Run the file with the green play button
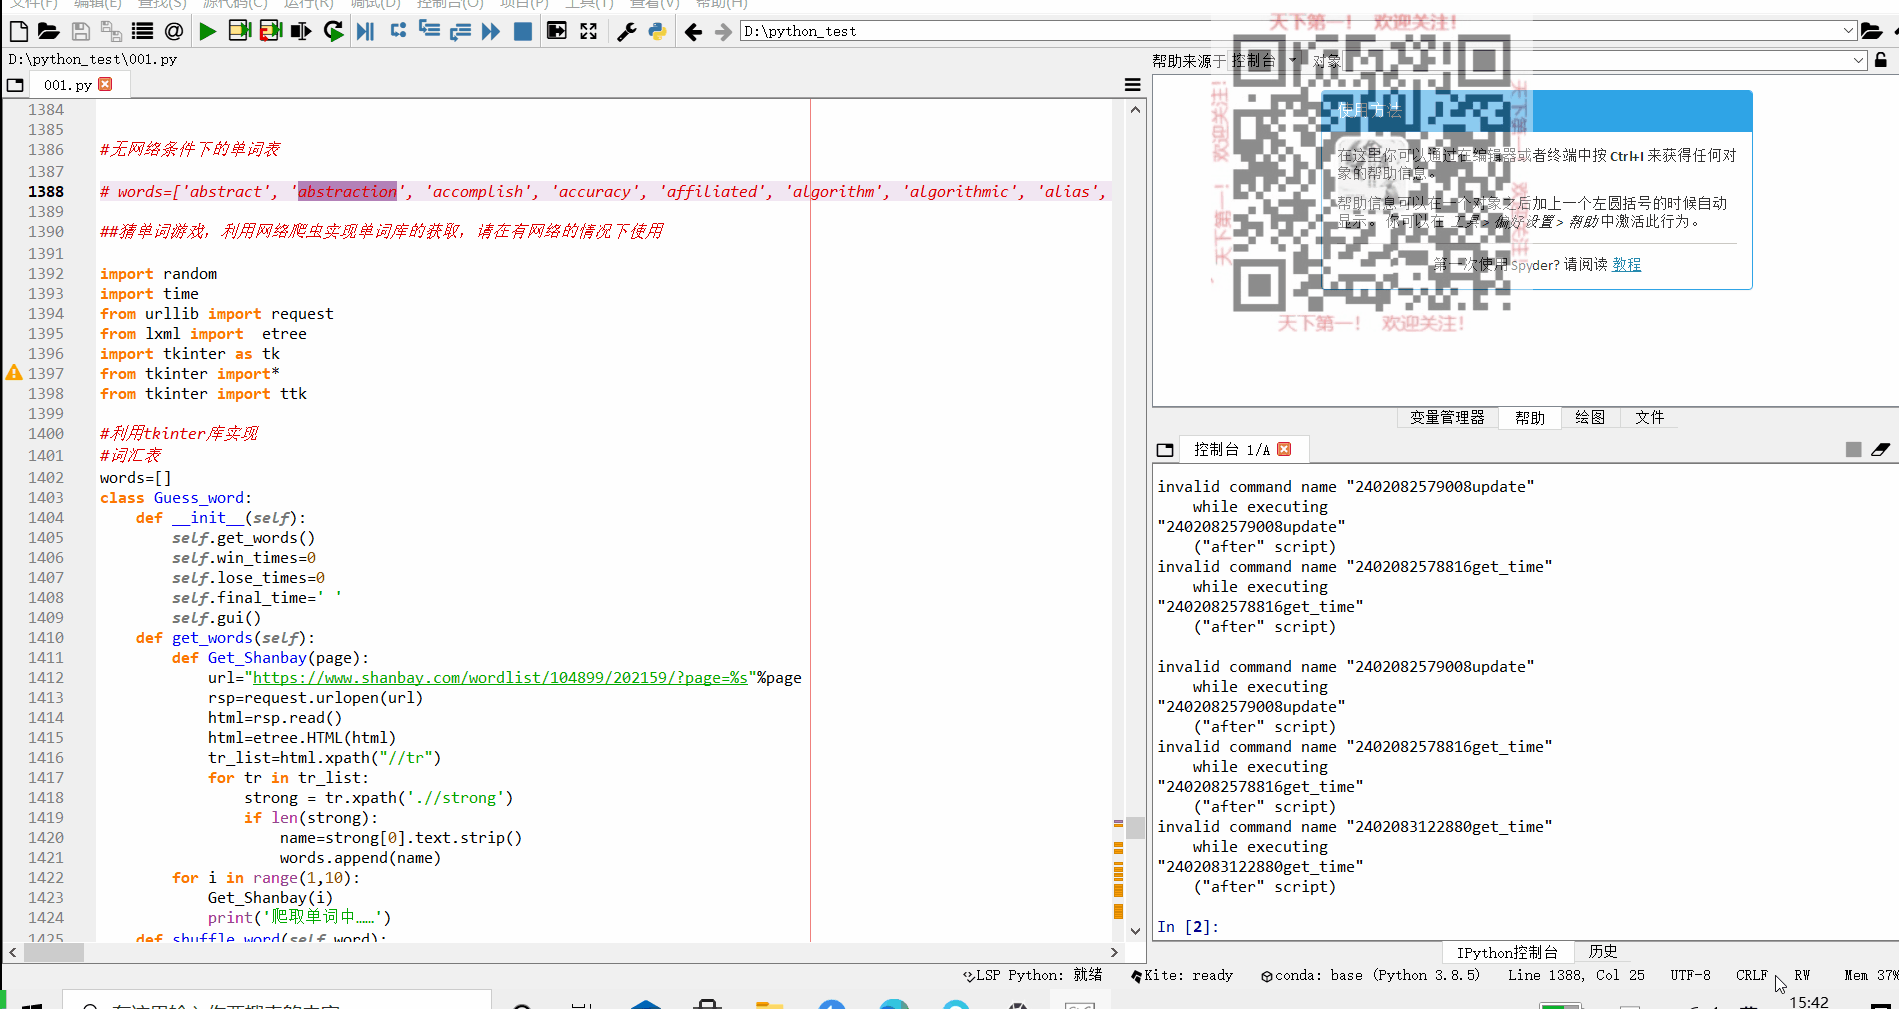 [x=207, y=31]
